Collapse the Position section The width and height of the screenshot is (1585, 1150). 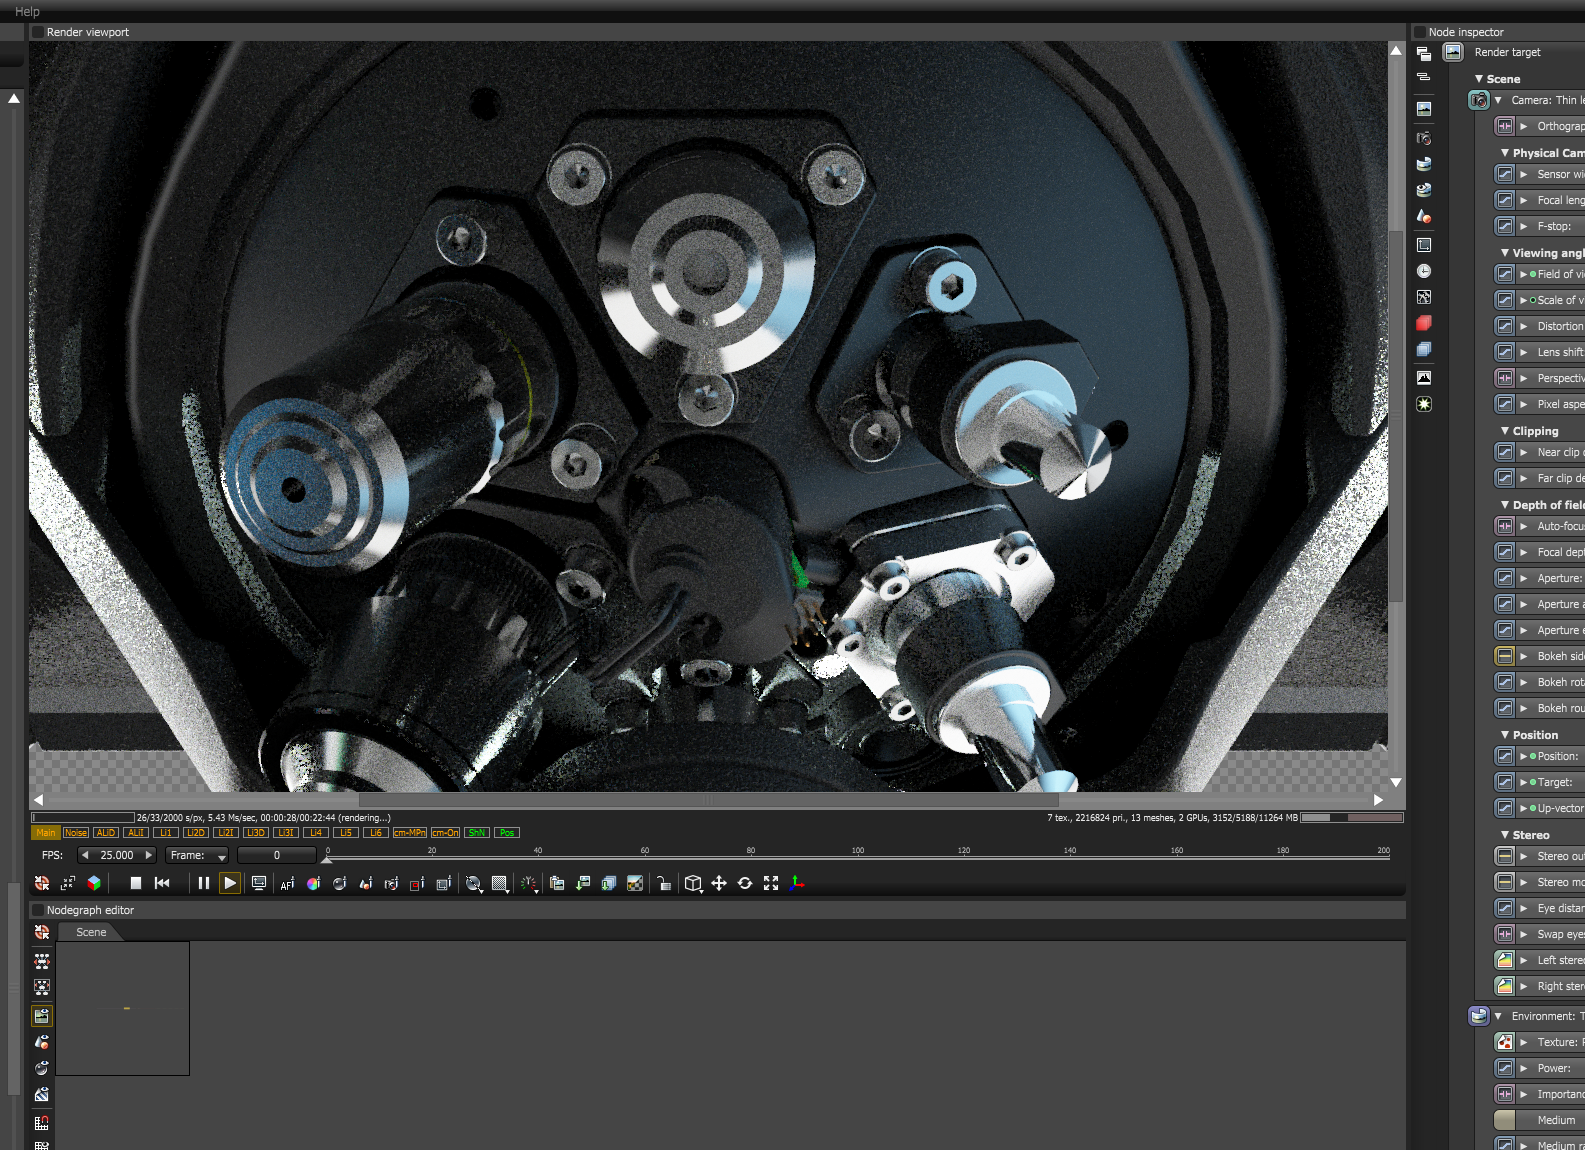[1505, 735]
